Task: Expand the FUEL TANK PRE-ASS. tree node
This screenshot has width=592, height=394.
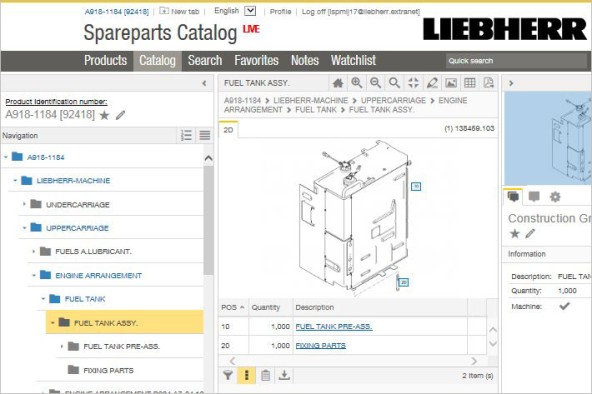Action: pos(62,346)
